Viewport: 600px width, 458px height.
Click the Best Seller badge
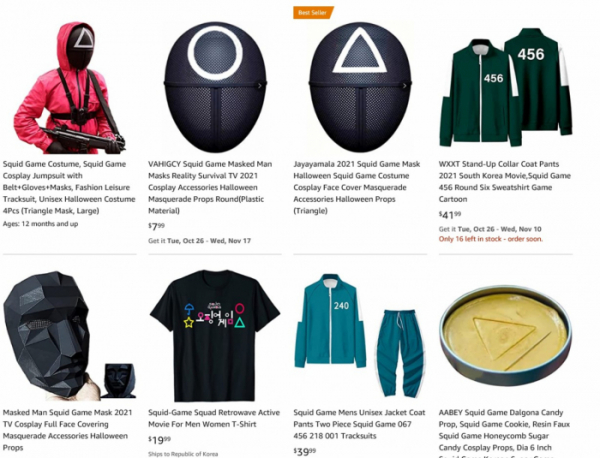click(313, 13)
